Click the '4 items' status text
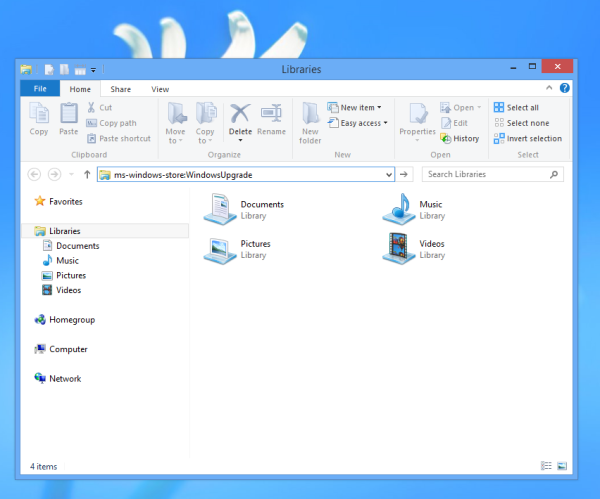The image size is (600, 499). point(44,466)
